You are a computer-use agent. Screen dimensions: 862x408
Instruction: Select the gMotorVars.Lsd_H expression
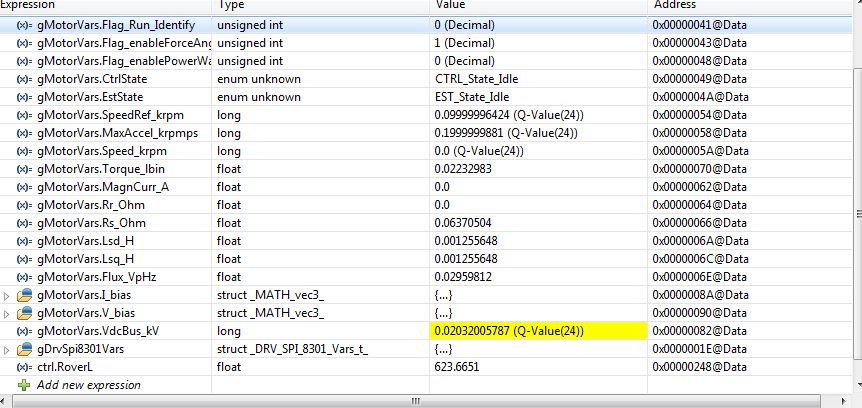(x=85, y=241)
